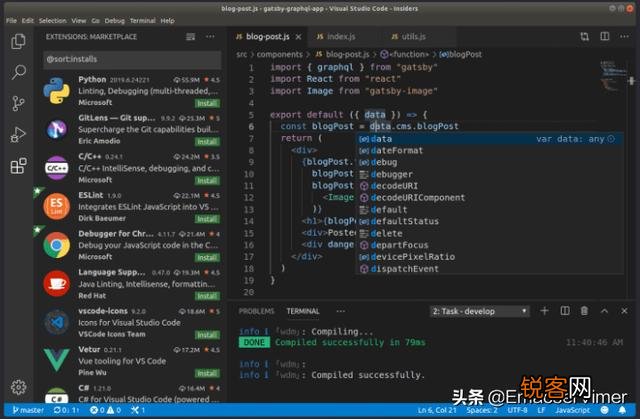Open notifications bell in status bar
This screenshot has height=419, width=640.
click(622, 410)
